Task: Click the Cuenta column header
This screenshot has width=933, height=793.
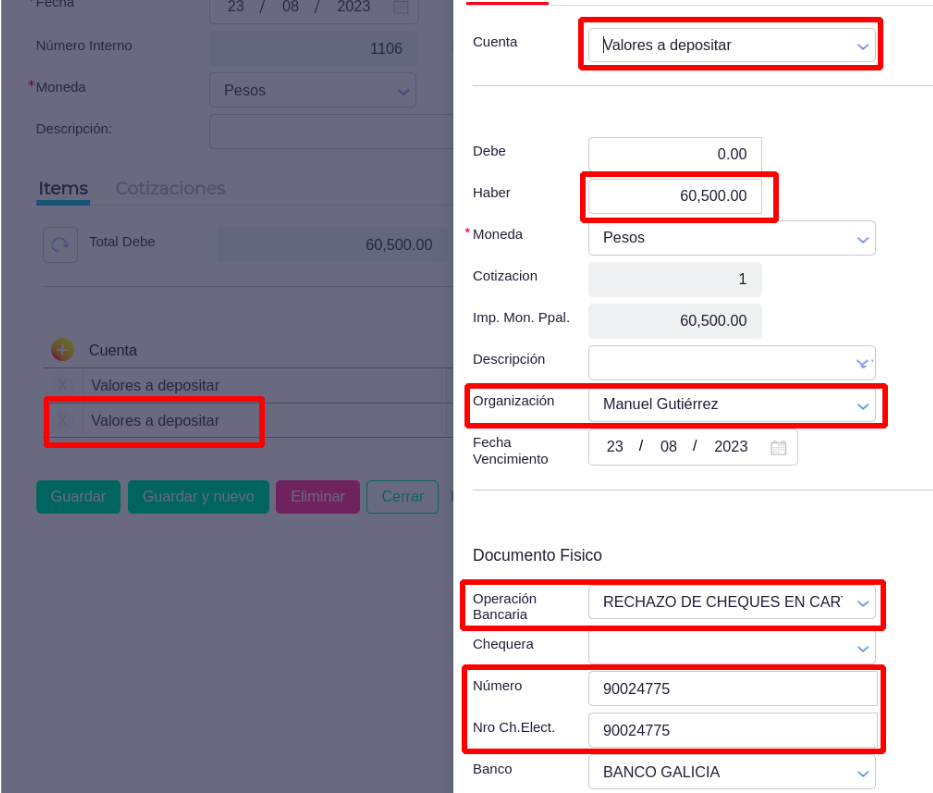Action: click(x=113, y=350)
